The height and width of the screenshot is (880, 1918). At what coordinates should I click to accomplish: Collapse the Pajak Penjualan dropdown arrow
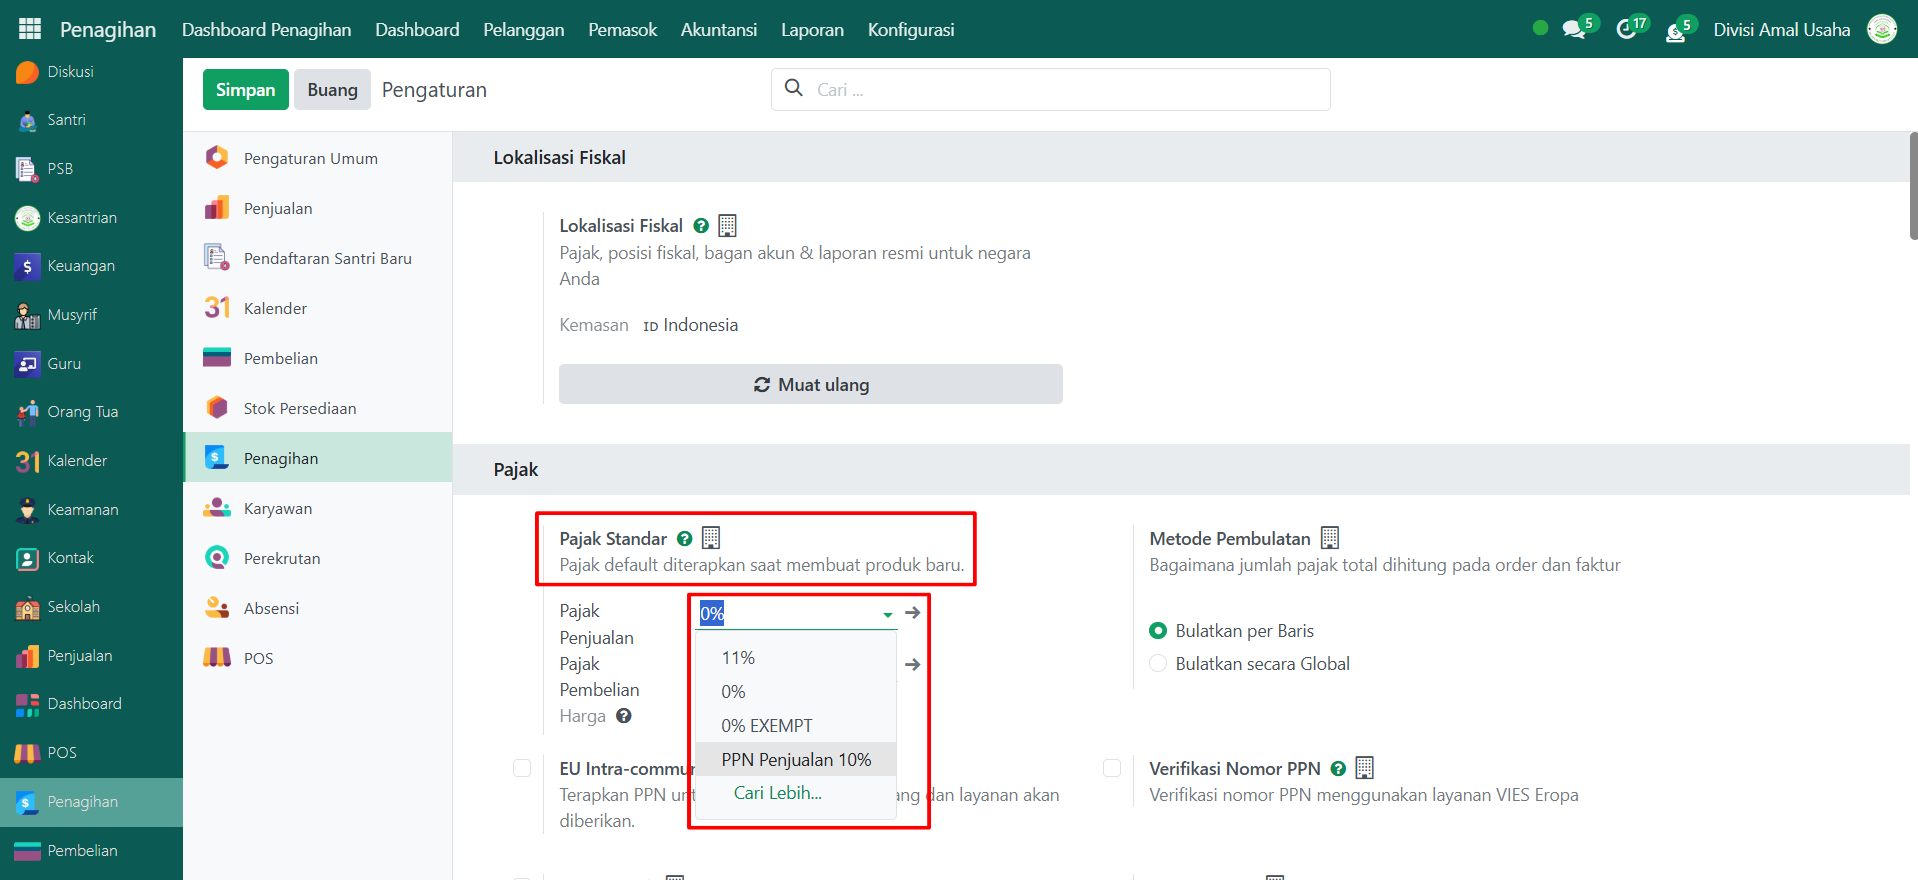tap(887, 615)
